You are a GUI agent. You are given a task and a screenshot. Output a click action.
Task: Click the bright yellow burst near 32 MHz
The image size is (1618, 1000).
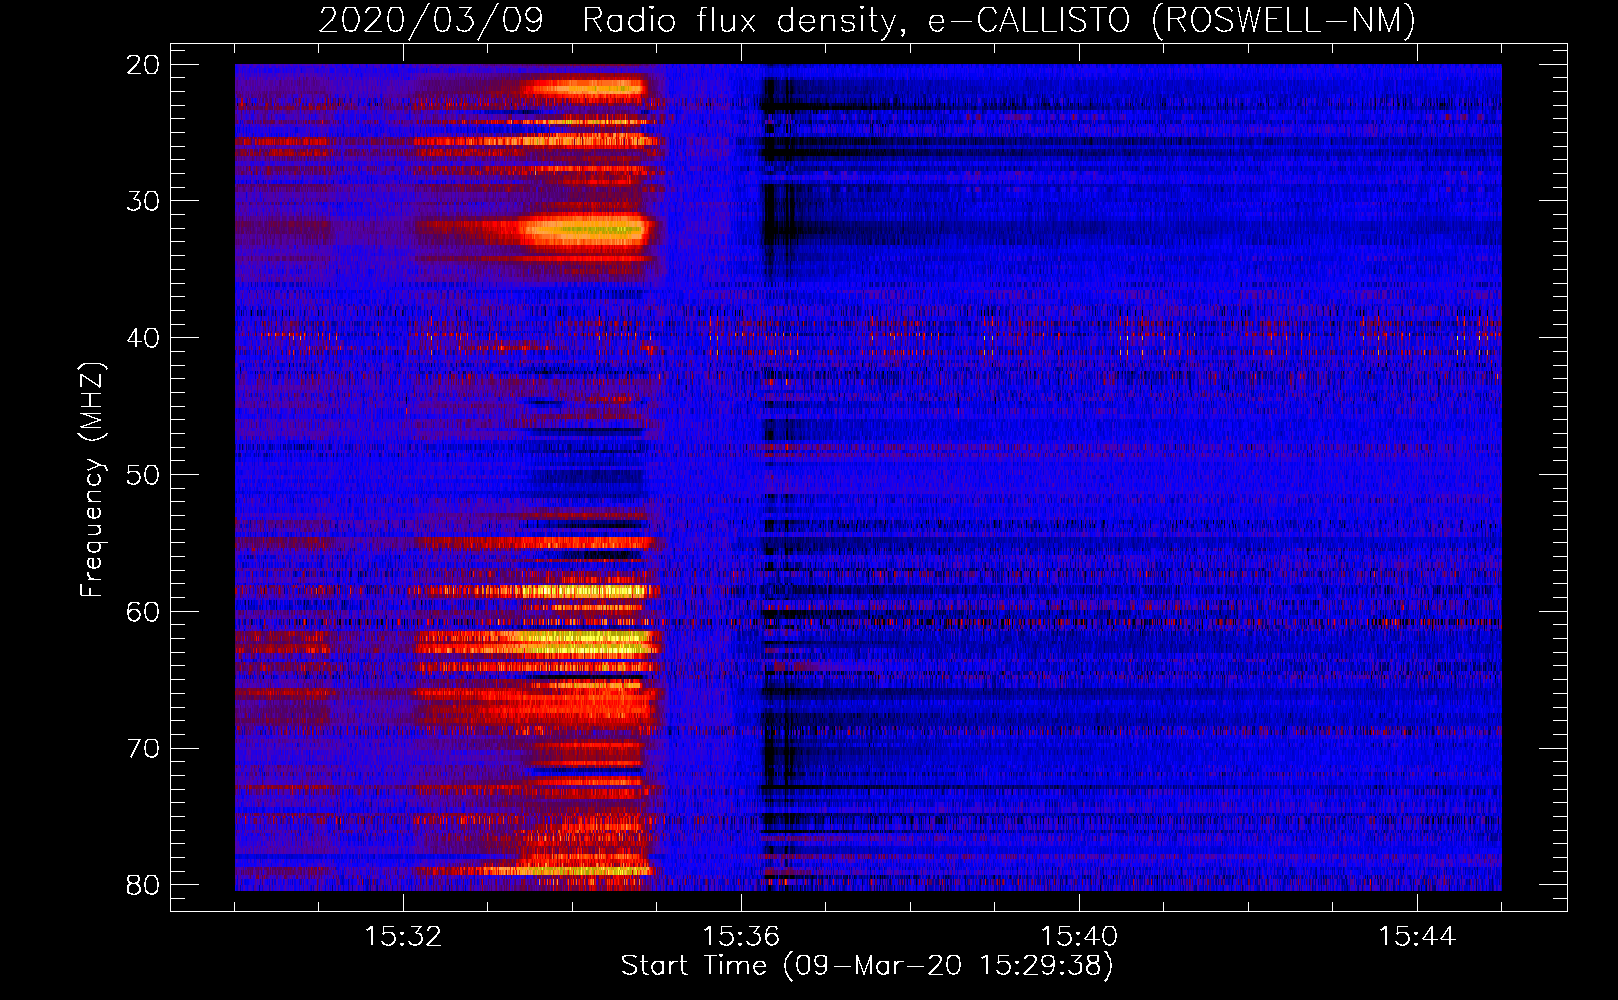pyautogui.click(x=585, y=230)
